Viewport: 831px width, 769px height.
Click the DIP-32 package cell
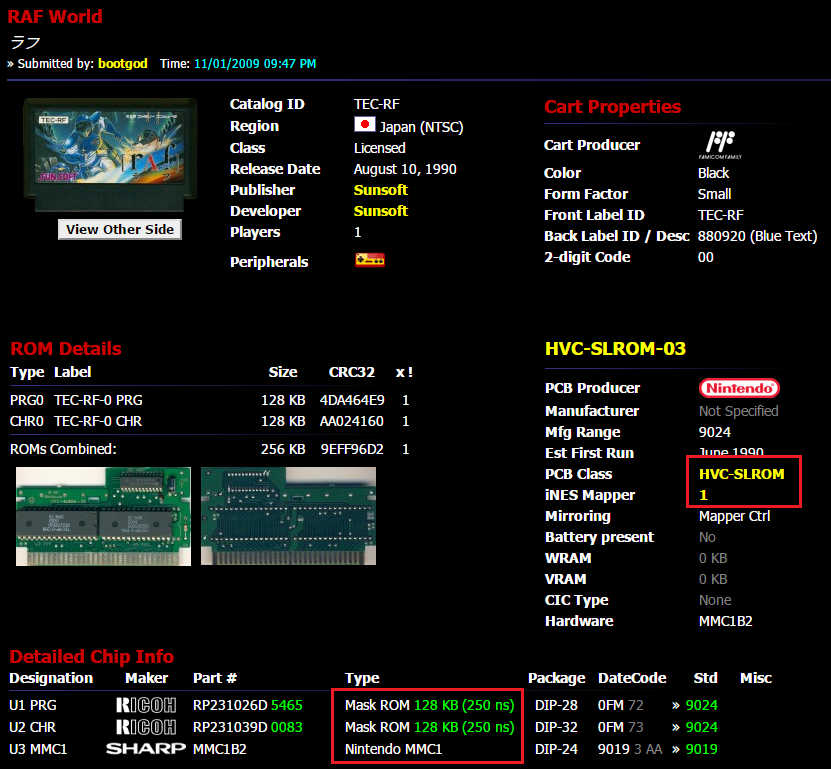point(556,727)
